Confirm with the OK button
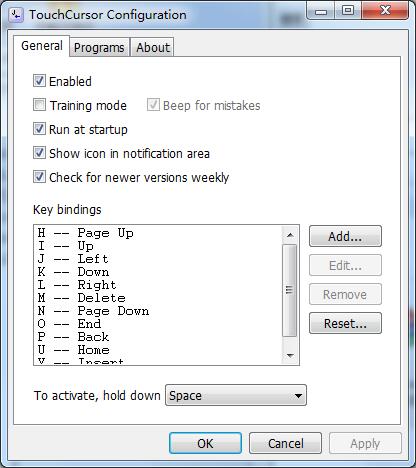 tap(205, 443)
